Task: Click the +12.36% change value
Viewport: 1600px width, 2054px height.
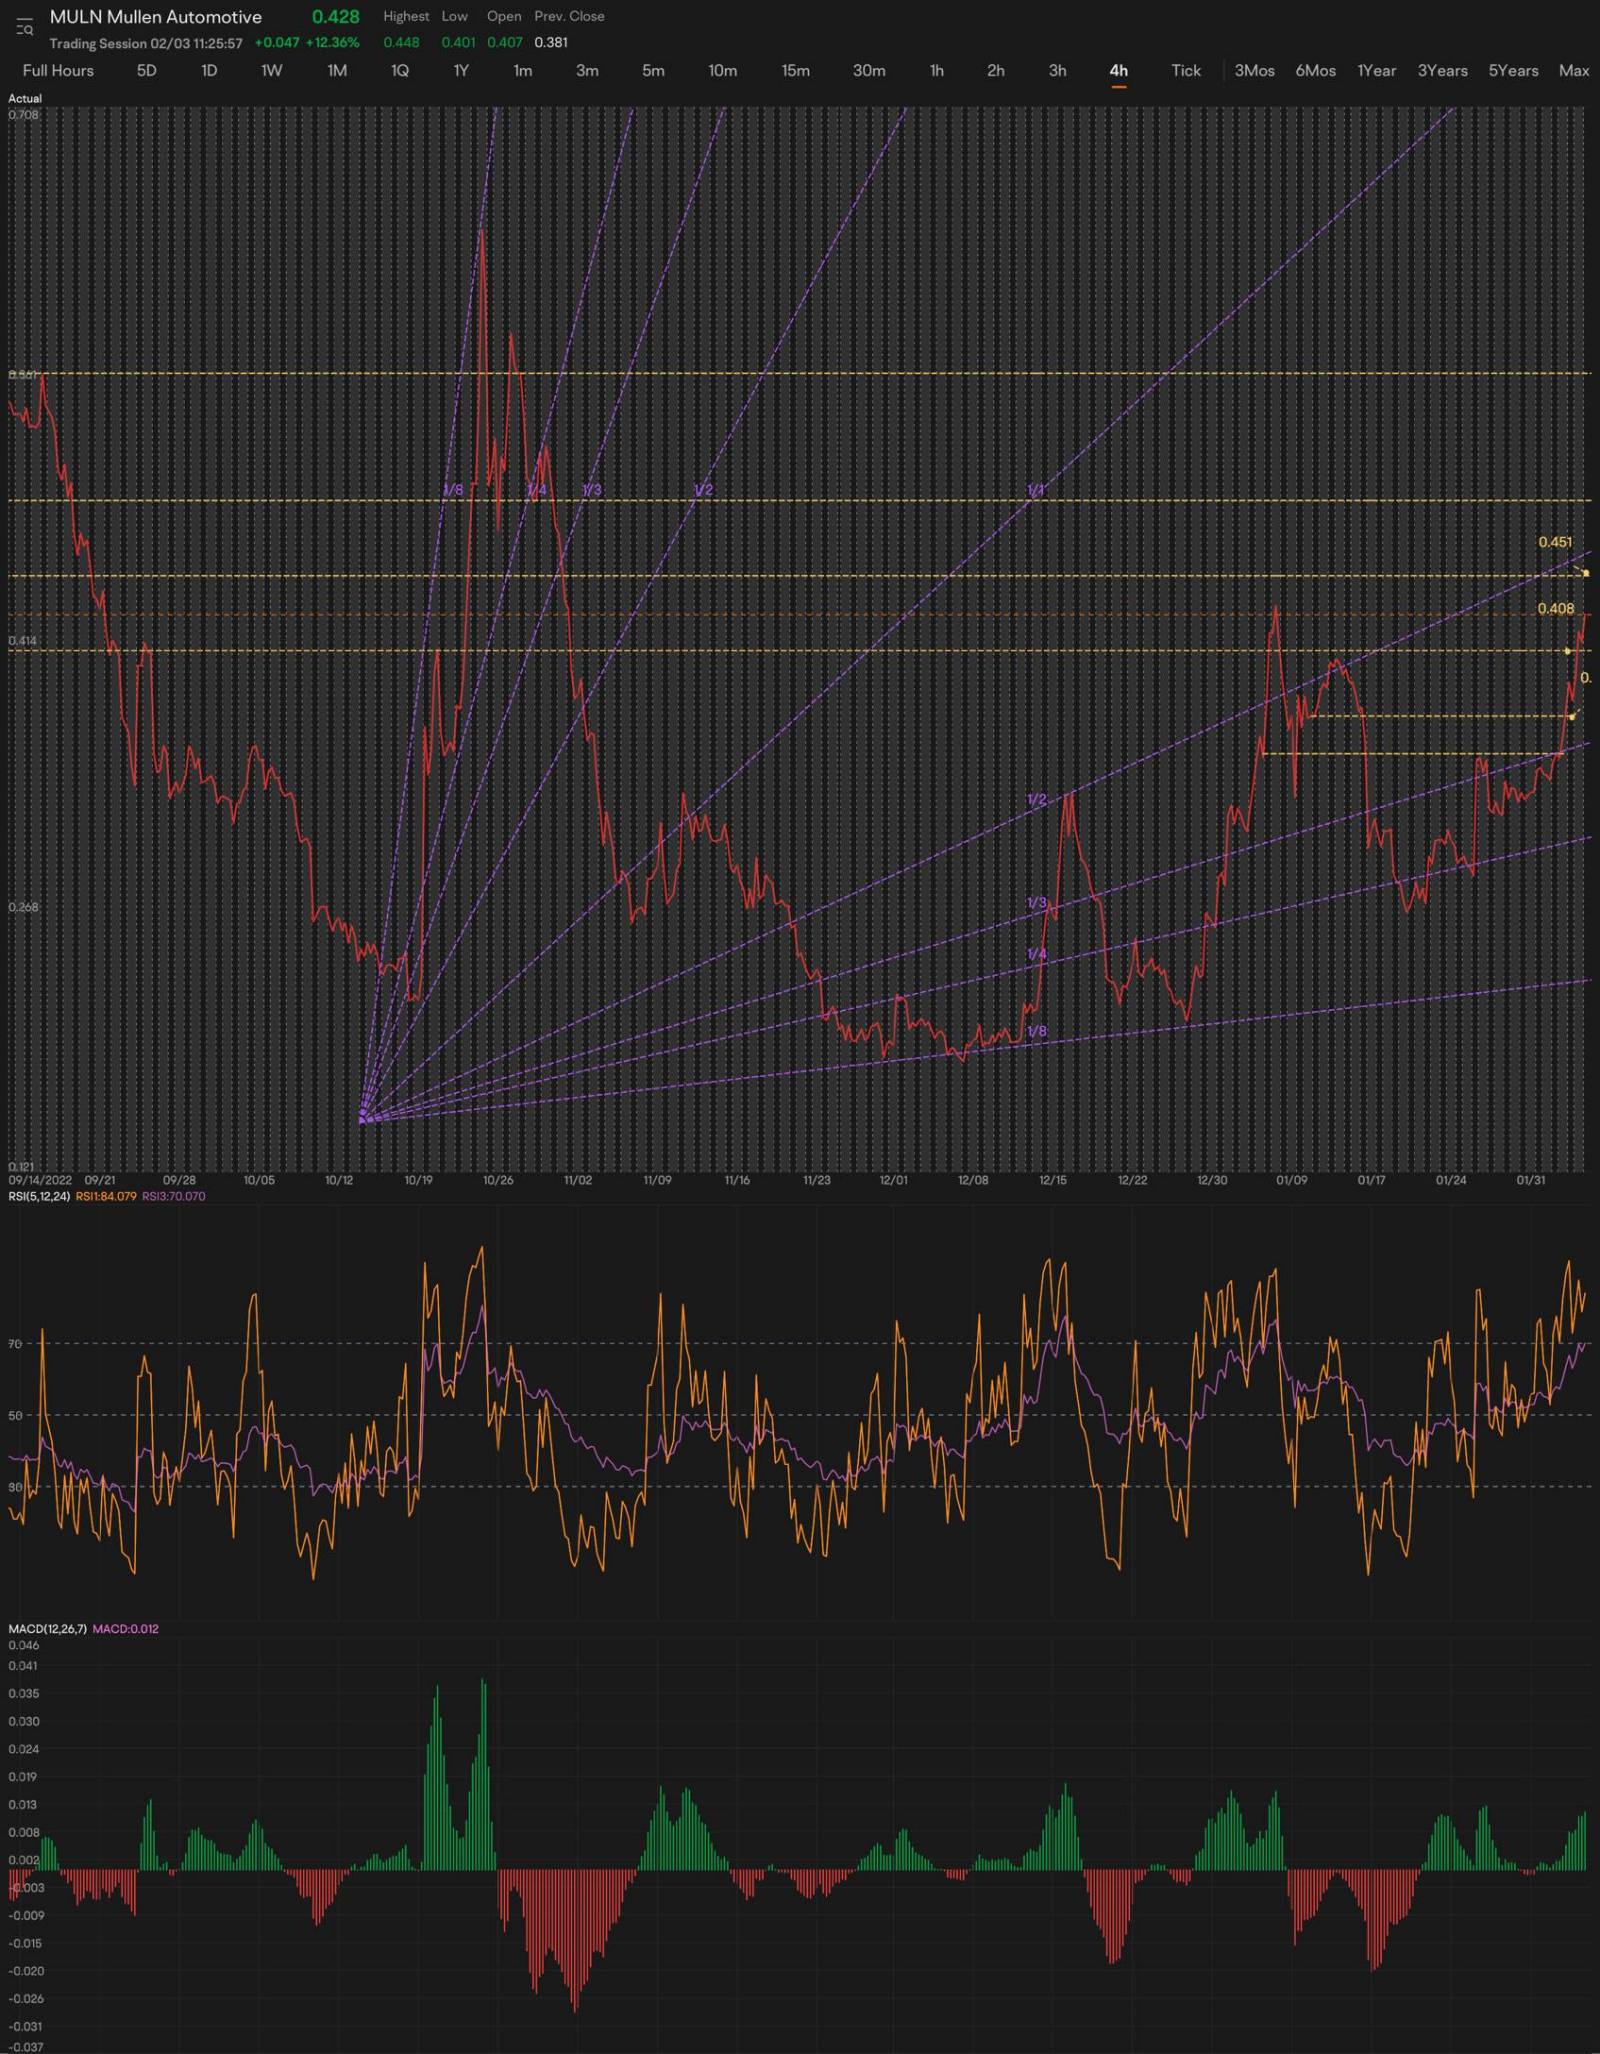Action: pyautogui.click(x=332, y=43)
